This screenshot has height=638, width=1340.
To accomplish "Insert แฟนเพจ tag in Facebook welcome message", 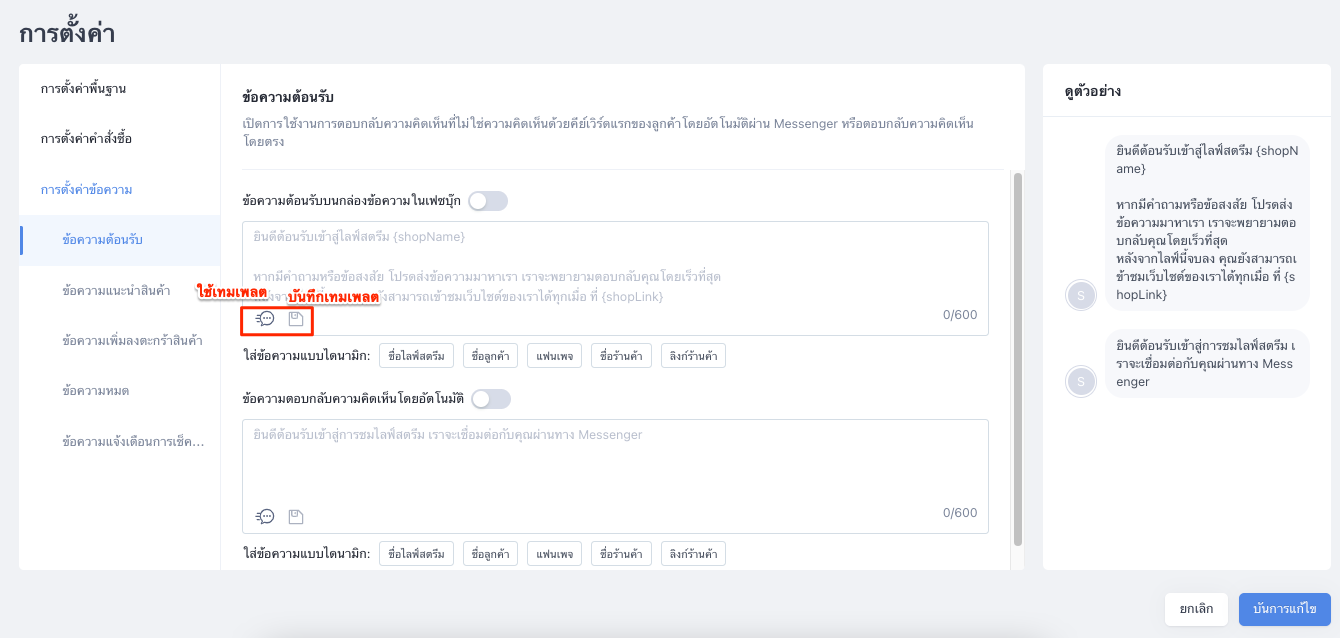I will 555,356.
